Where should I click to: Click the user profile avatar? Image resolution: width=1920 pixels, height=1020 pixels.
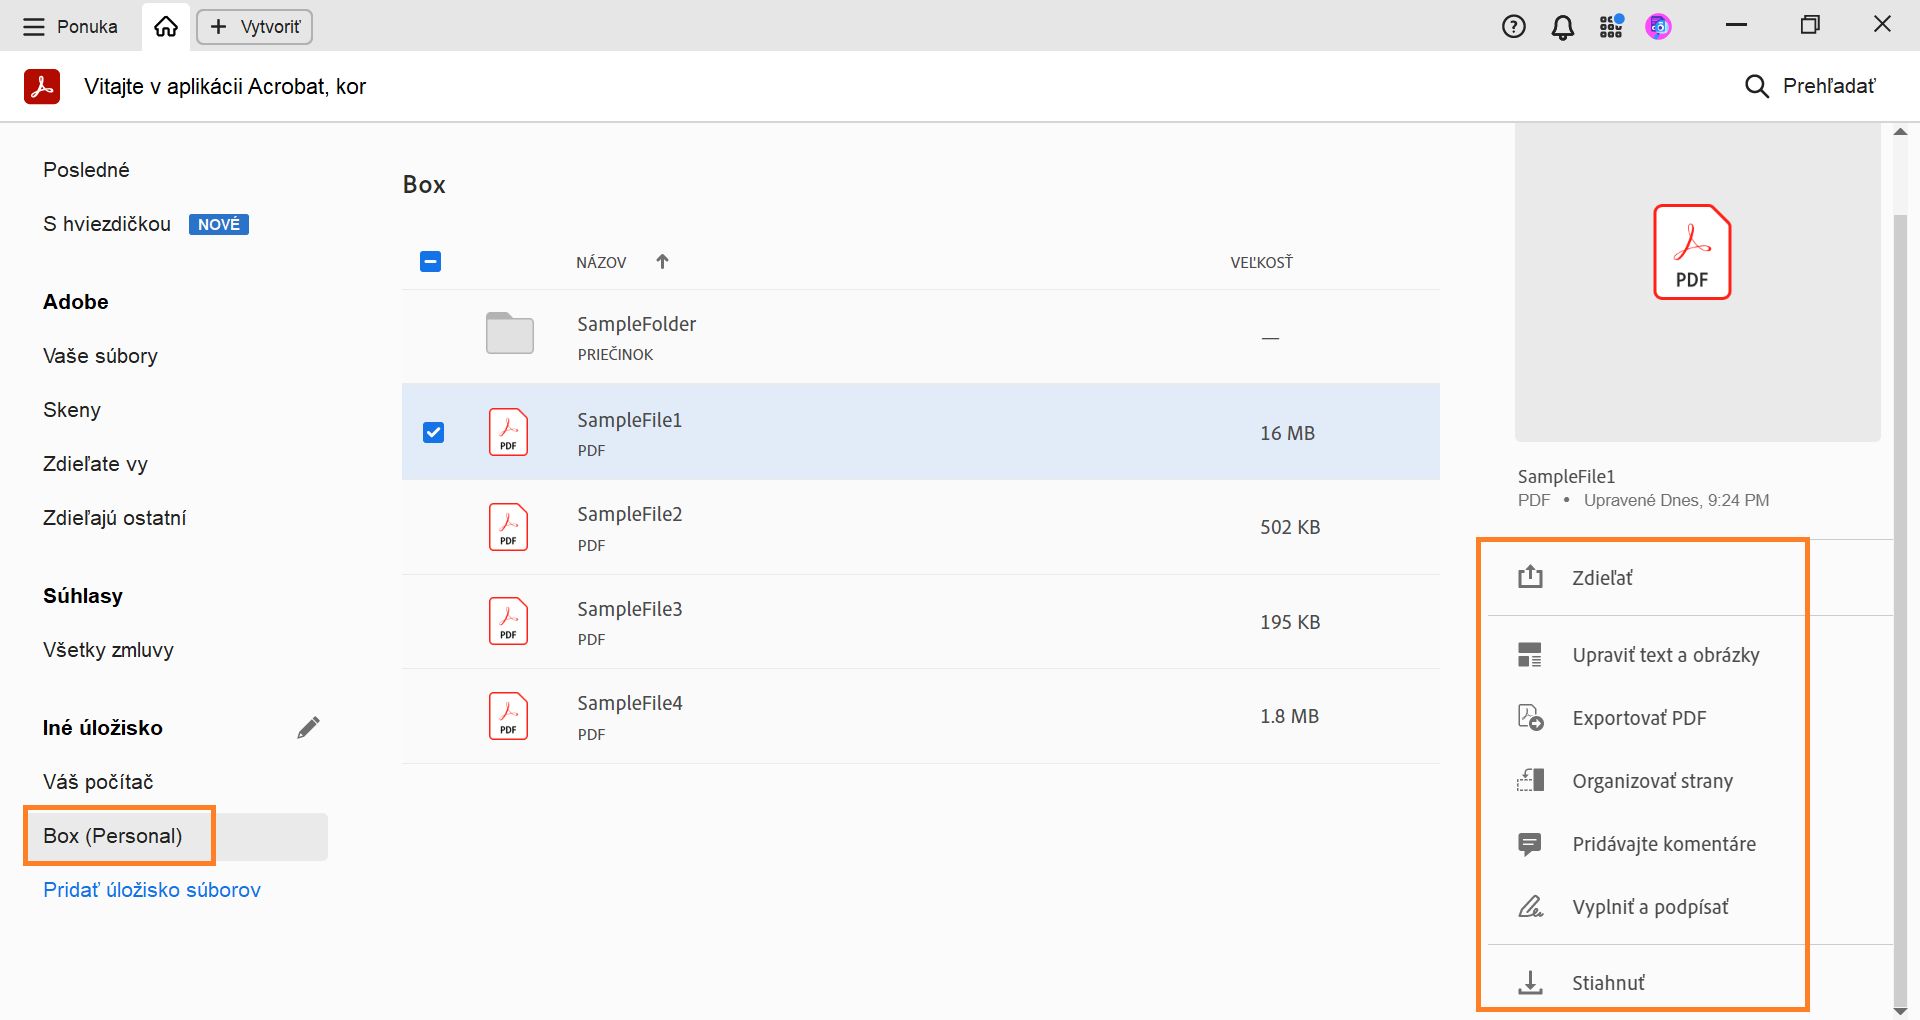[1658, 27]
